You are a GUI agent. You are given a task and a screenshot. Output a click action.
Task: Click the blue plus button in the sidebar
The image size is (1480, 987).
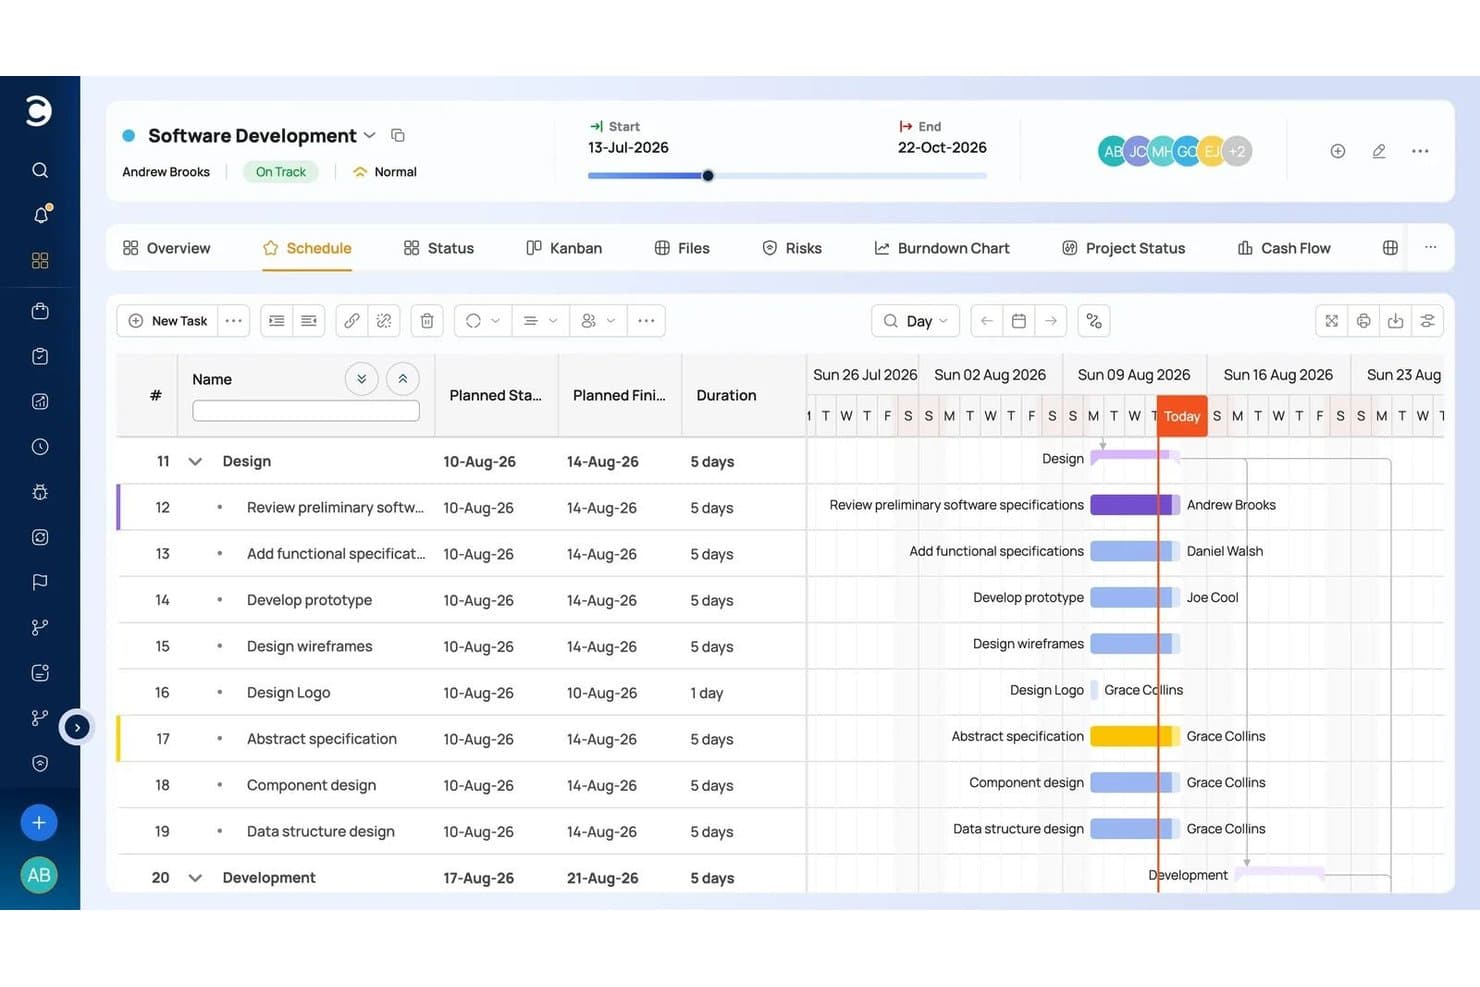tap(39, 823)
